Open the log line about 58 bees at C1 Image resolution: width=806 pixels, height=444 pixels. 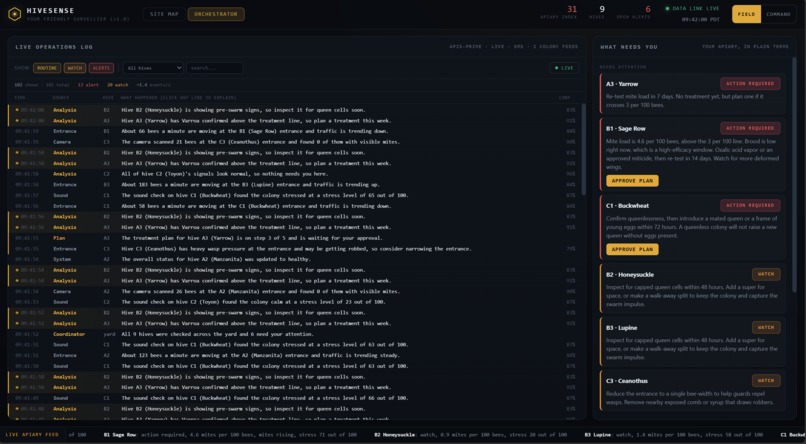(x=295, y=206)
